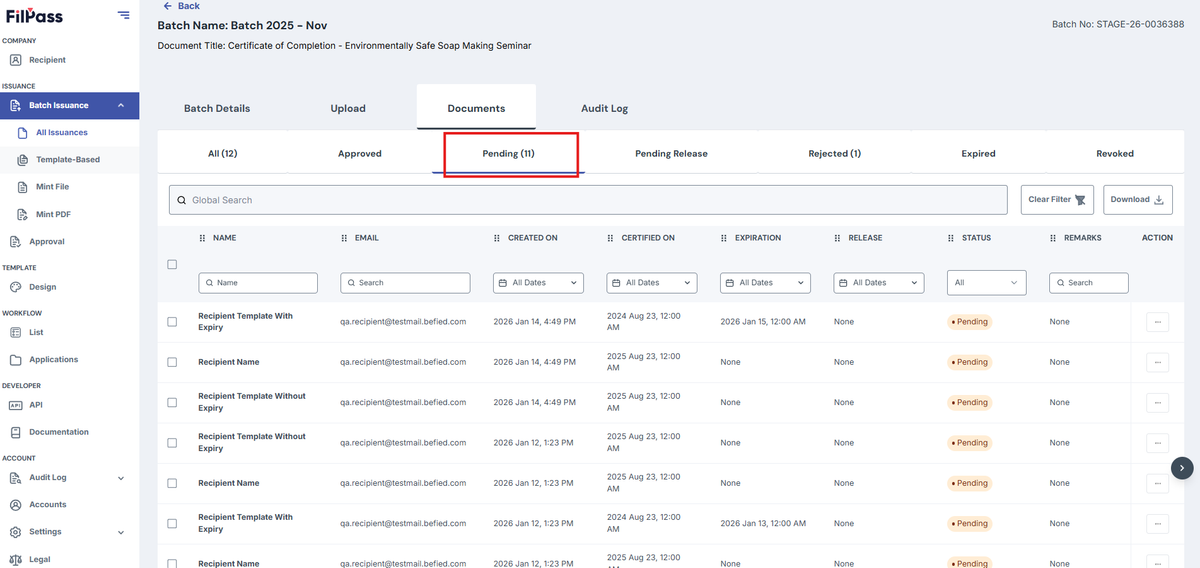The height and width of the screenshot is (568, 1200).
Task: Click the FilPass logo
Action: click(32, 15)
